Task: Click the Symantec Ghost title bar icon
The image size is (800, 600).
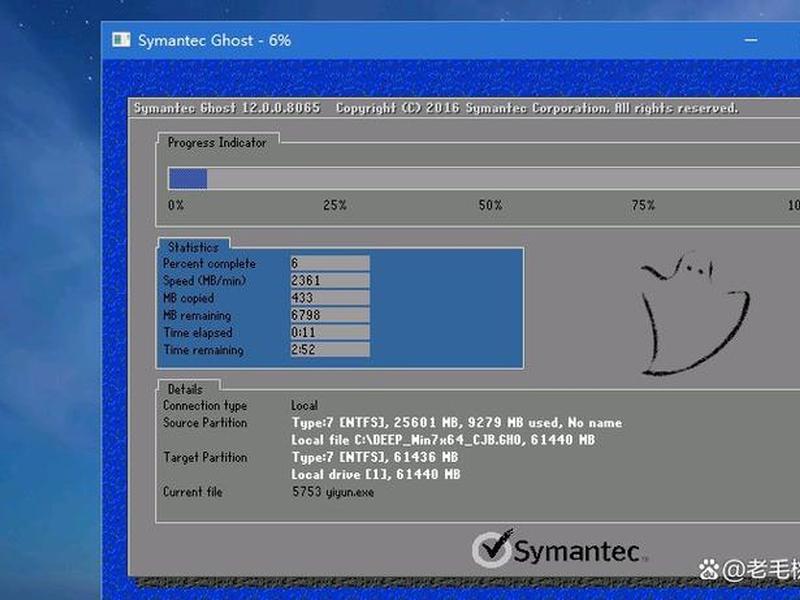Action: coord(121,40)
